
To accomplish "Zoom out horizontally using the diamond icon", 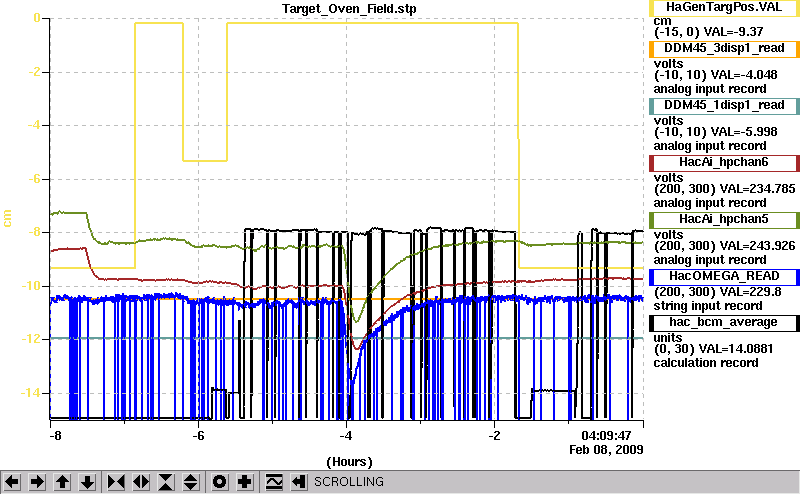I will coord(141,482).
